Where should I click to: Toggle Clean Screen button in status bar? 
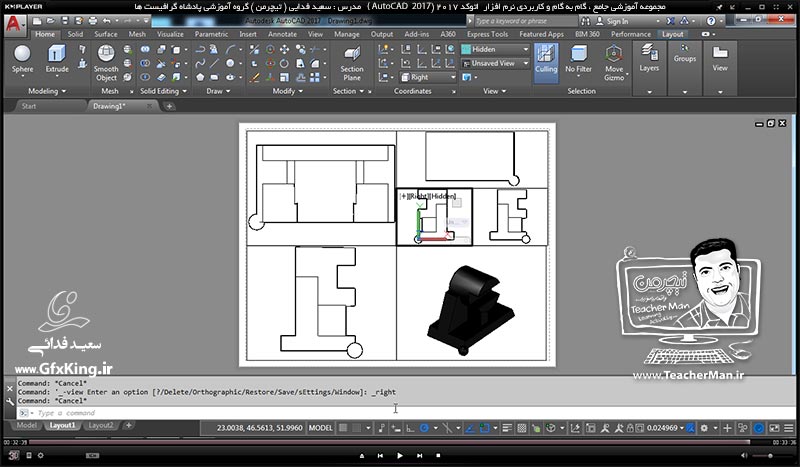tap(774, 428)
